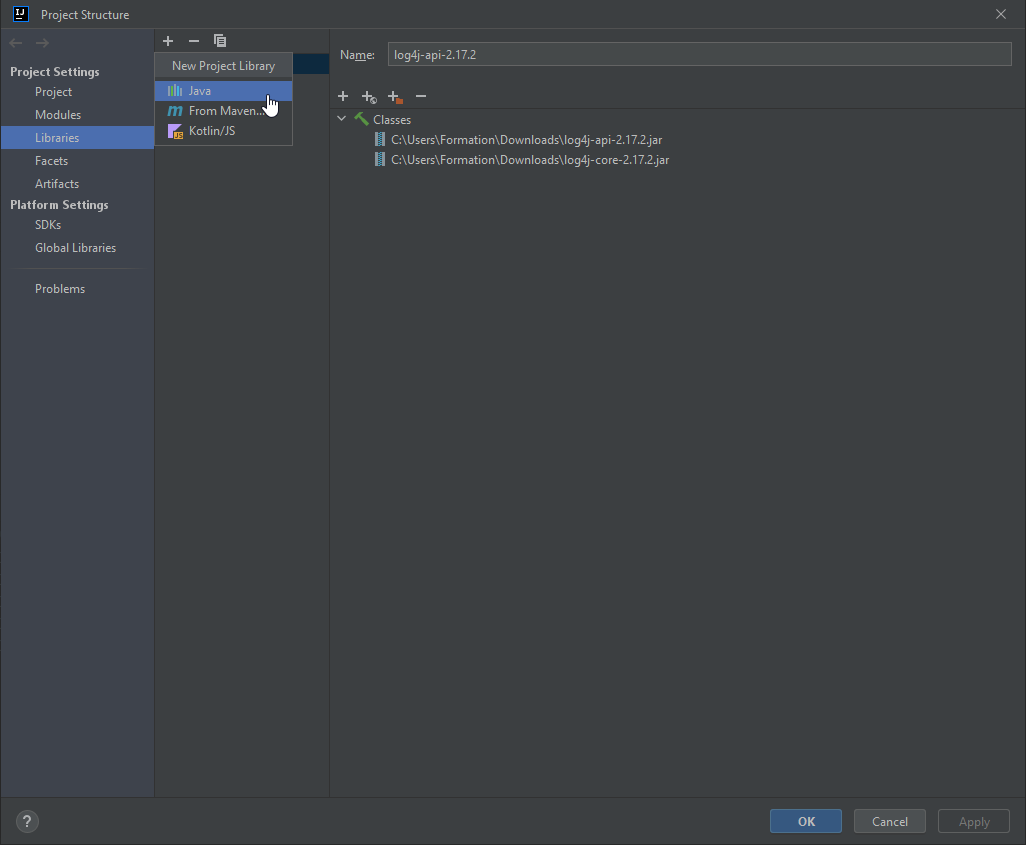Open help with the question mark icon
1026x845 pixels.
tap(28, 822)
